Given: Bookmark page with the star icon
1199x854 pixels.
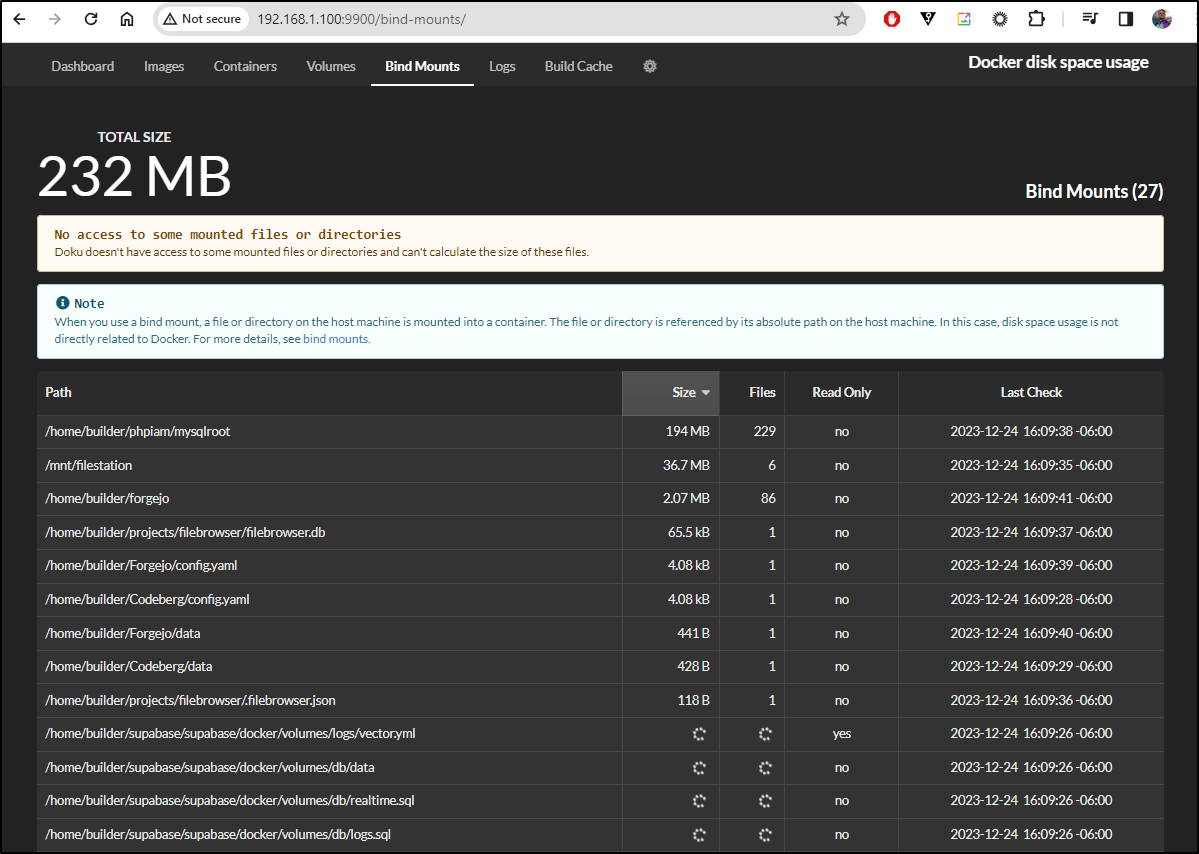Looking at the screenshot, I should 842,19.
